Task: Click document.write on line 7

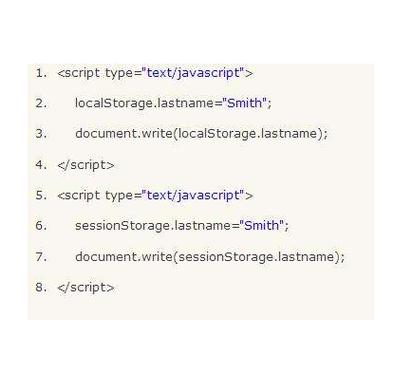Action: [x=124, y=257]
